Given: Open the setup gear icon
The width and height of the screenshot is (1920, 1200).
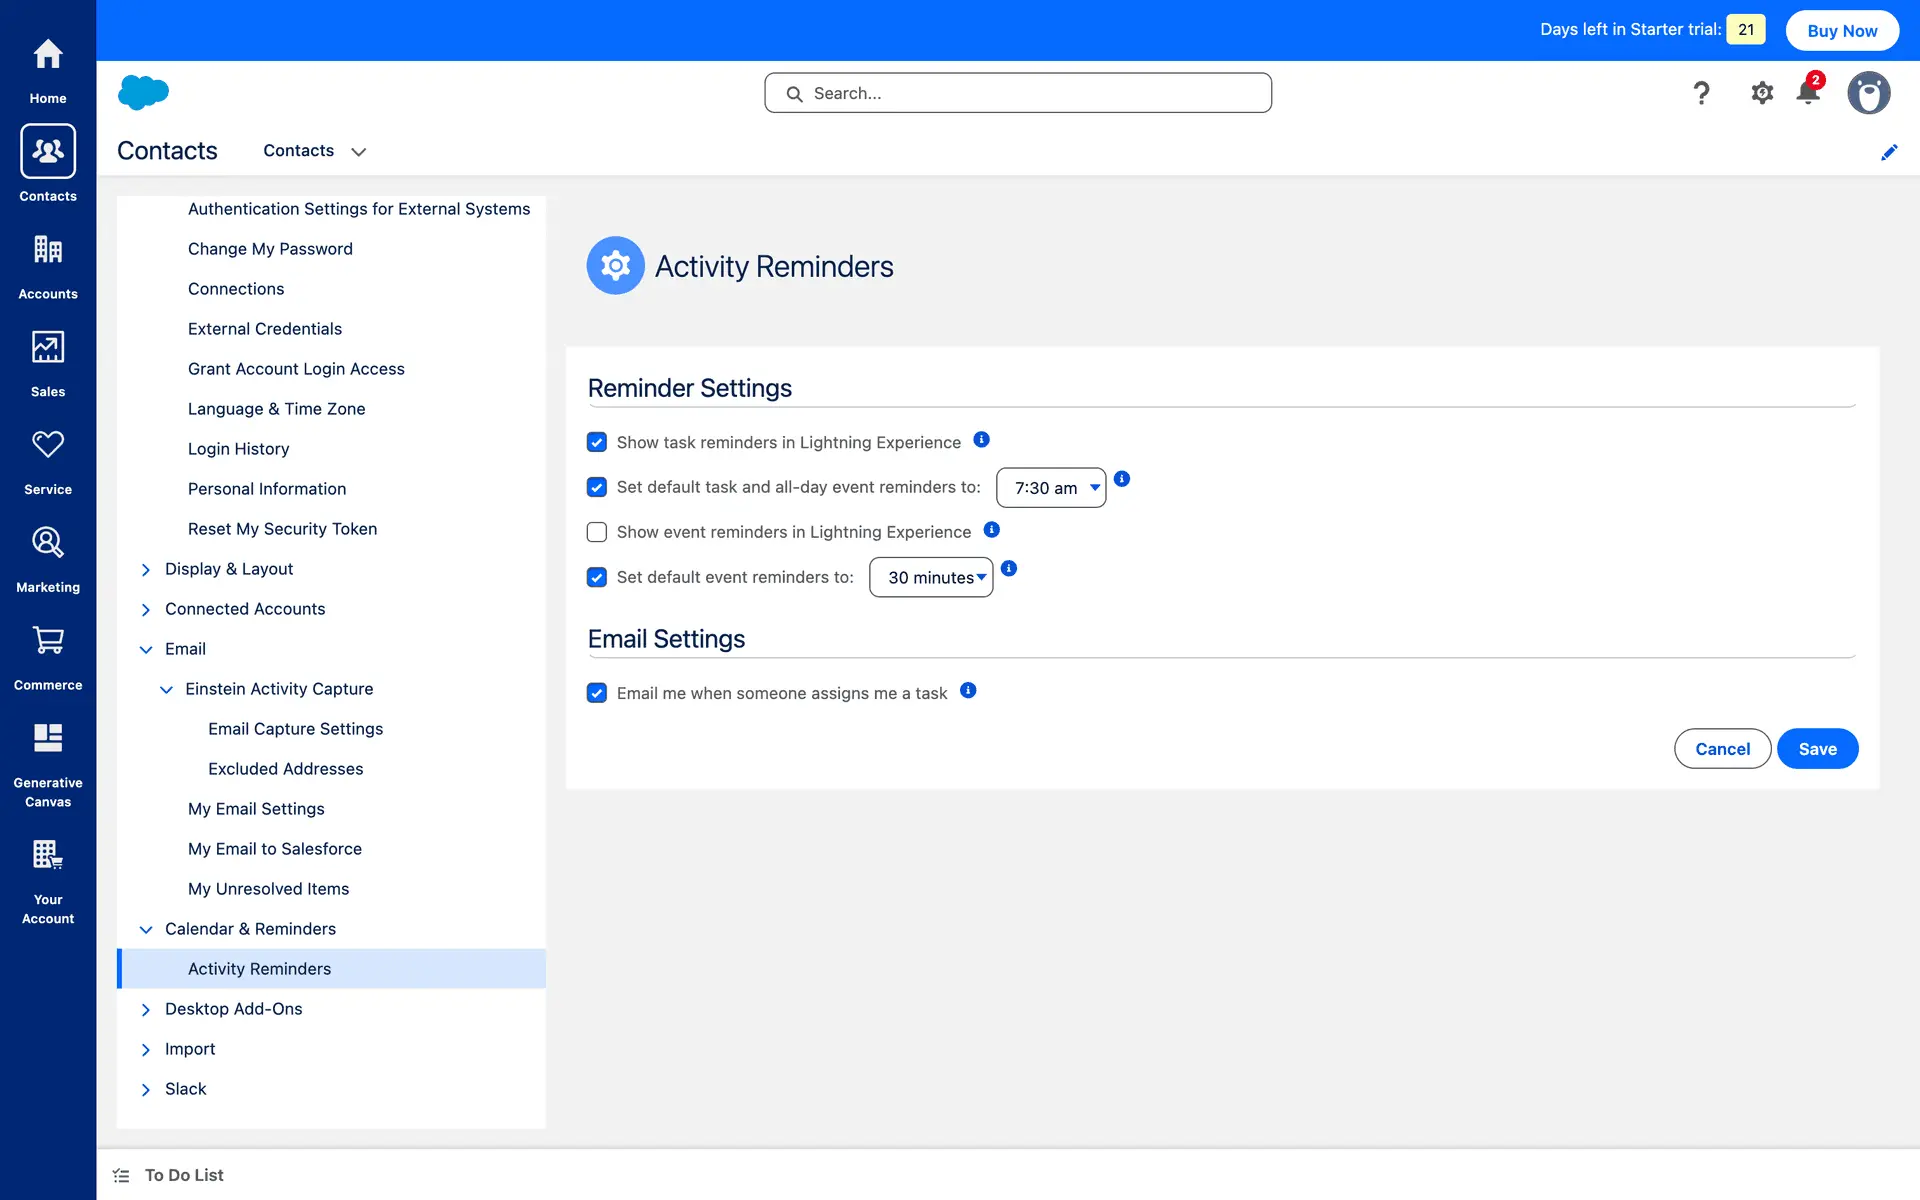Looking at the screenshot, I should pyautogui.click(x=1762, y=93).
